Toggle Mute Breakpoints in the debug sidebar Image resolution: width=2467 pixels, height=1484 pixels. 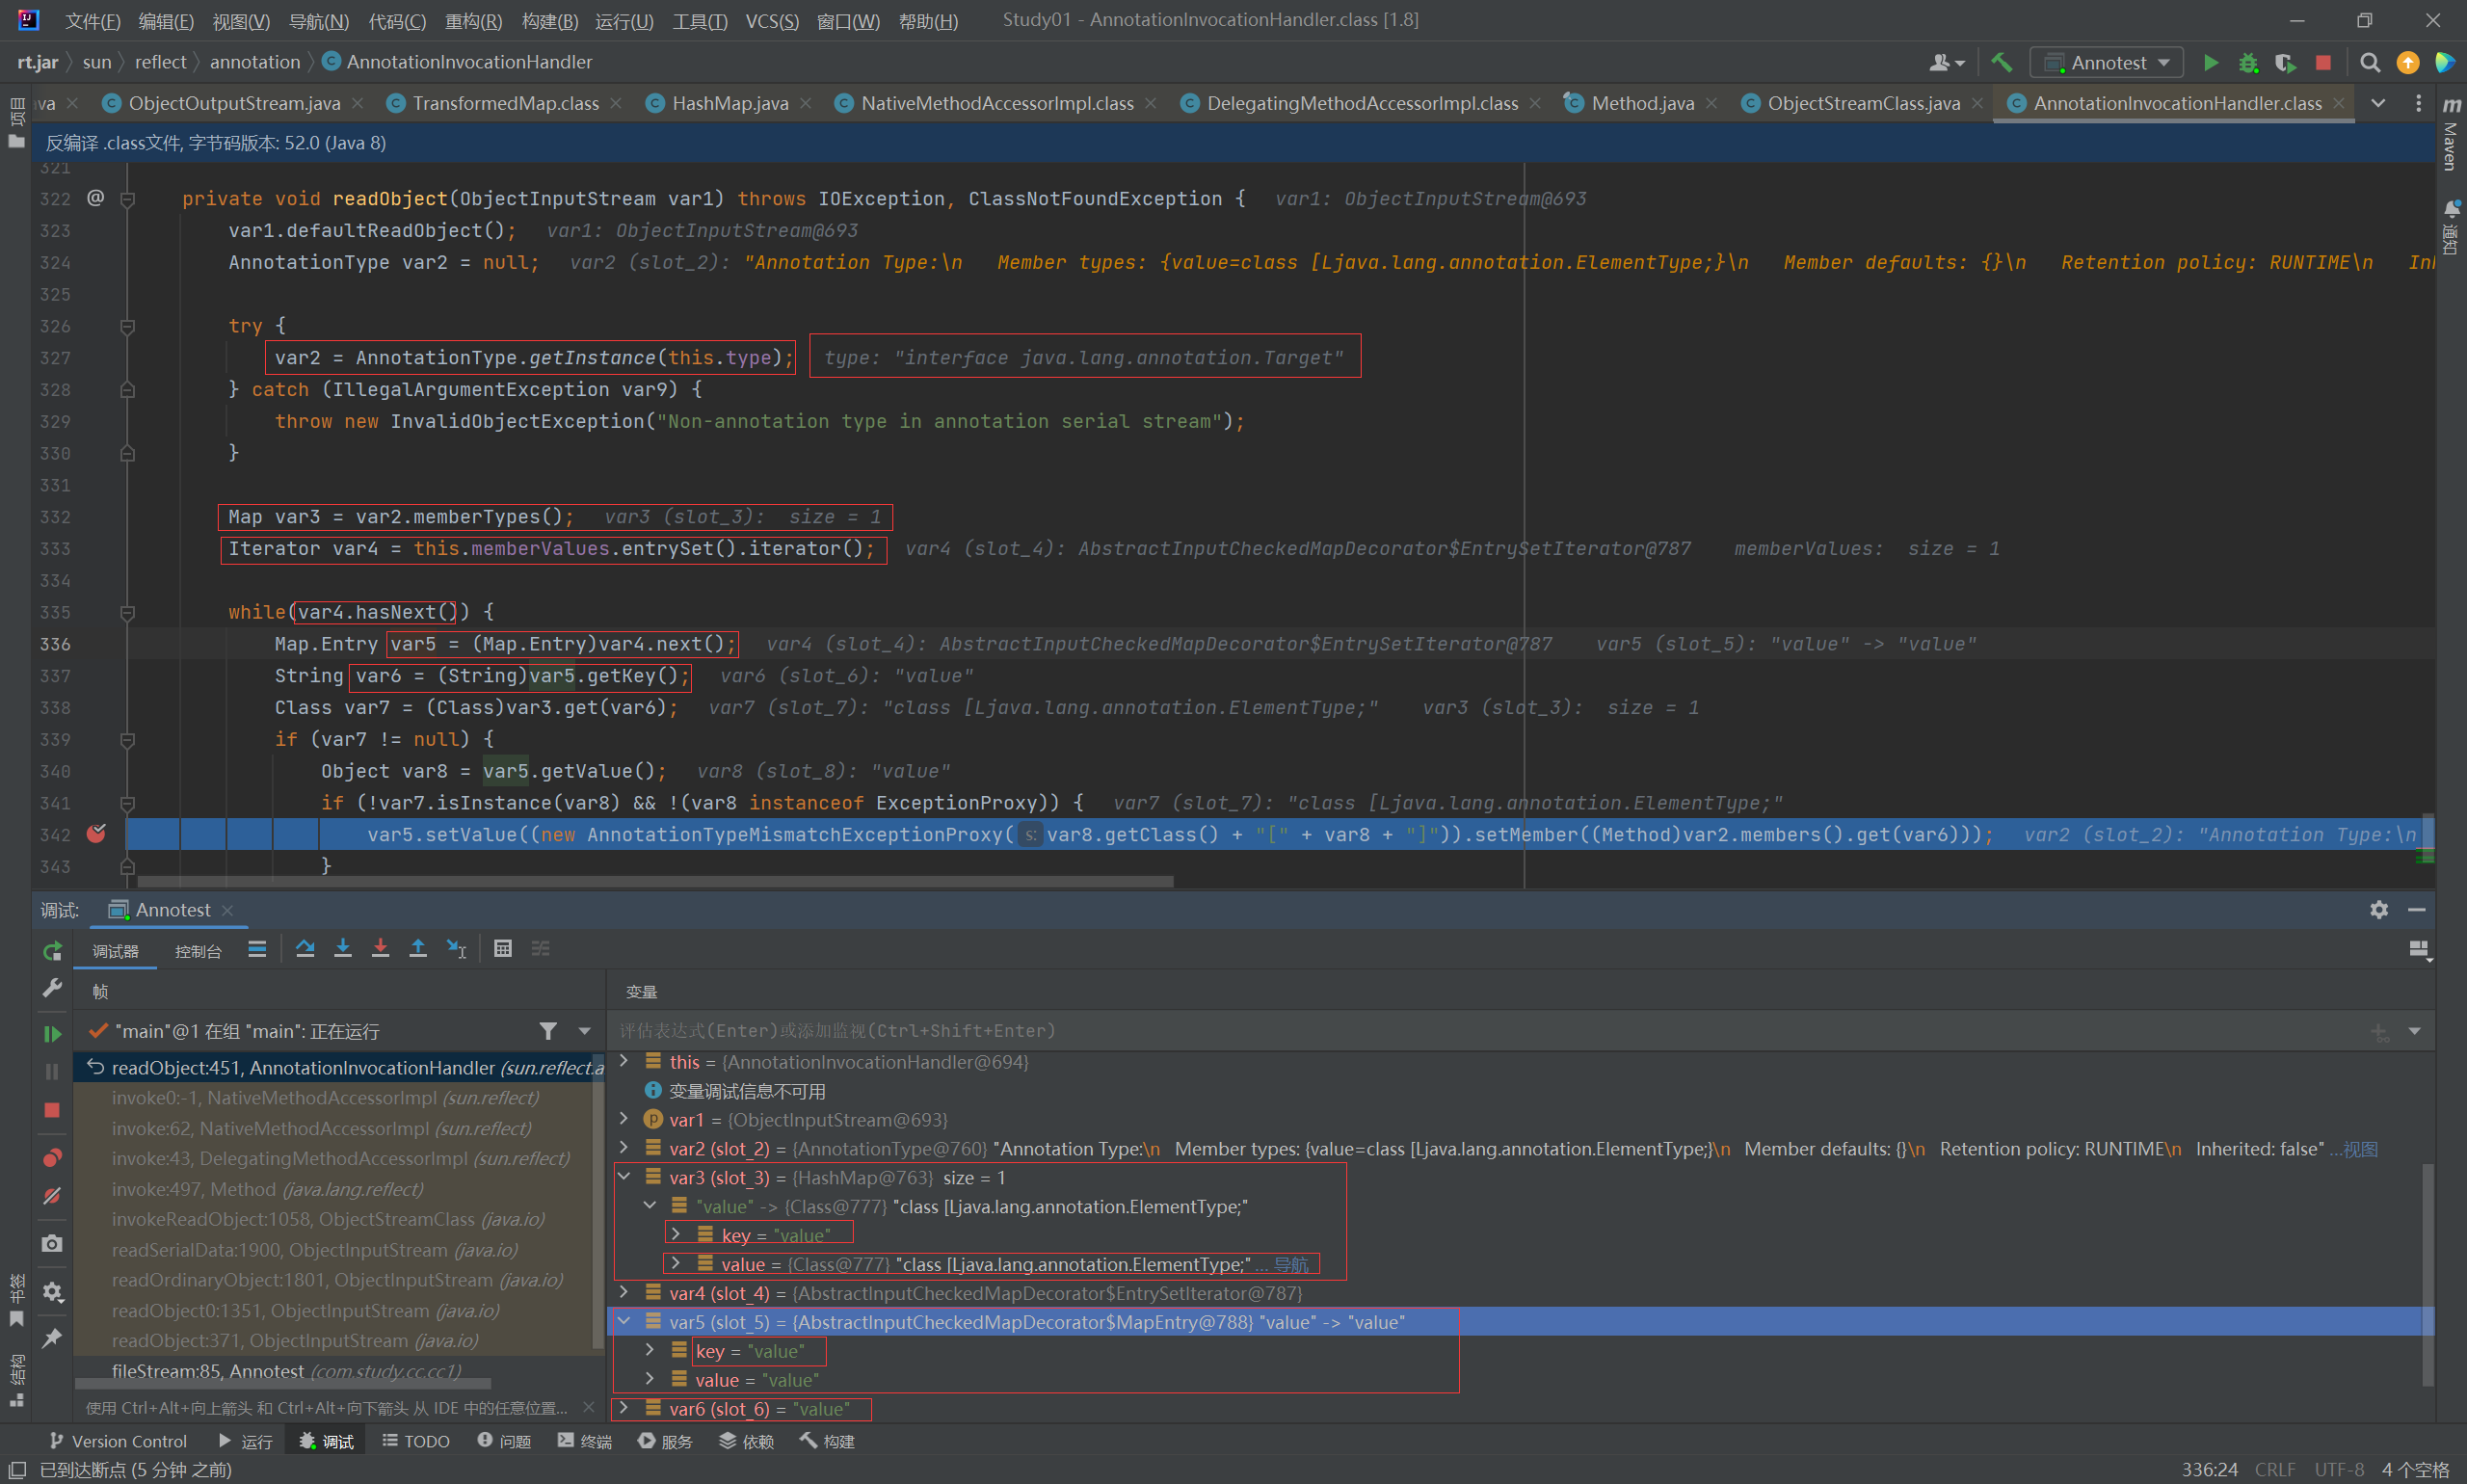coord(52,1196)
